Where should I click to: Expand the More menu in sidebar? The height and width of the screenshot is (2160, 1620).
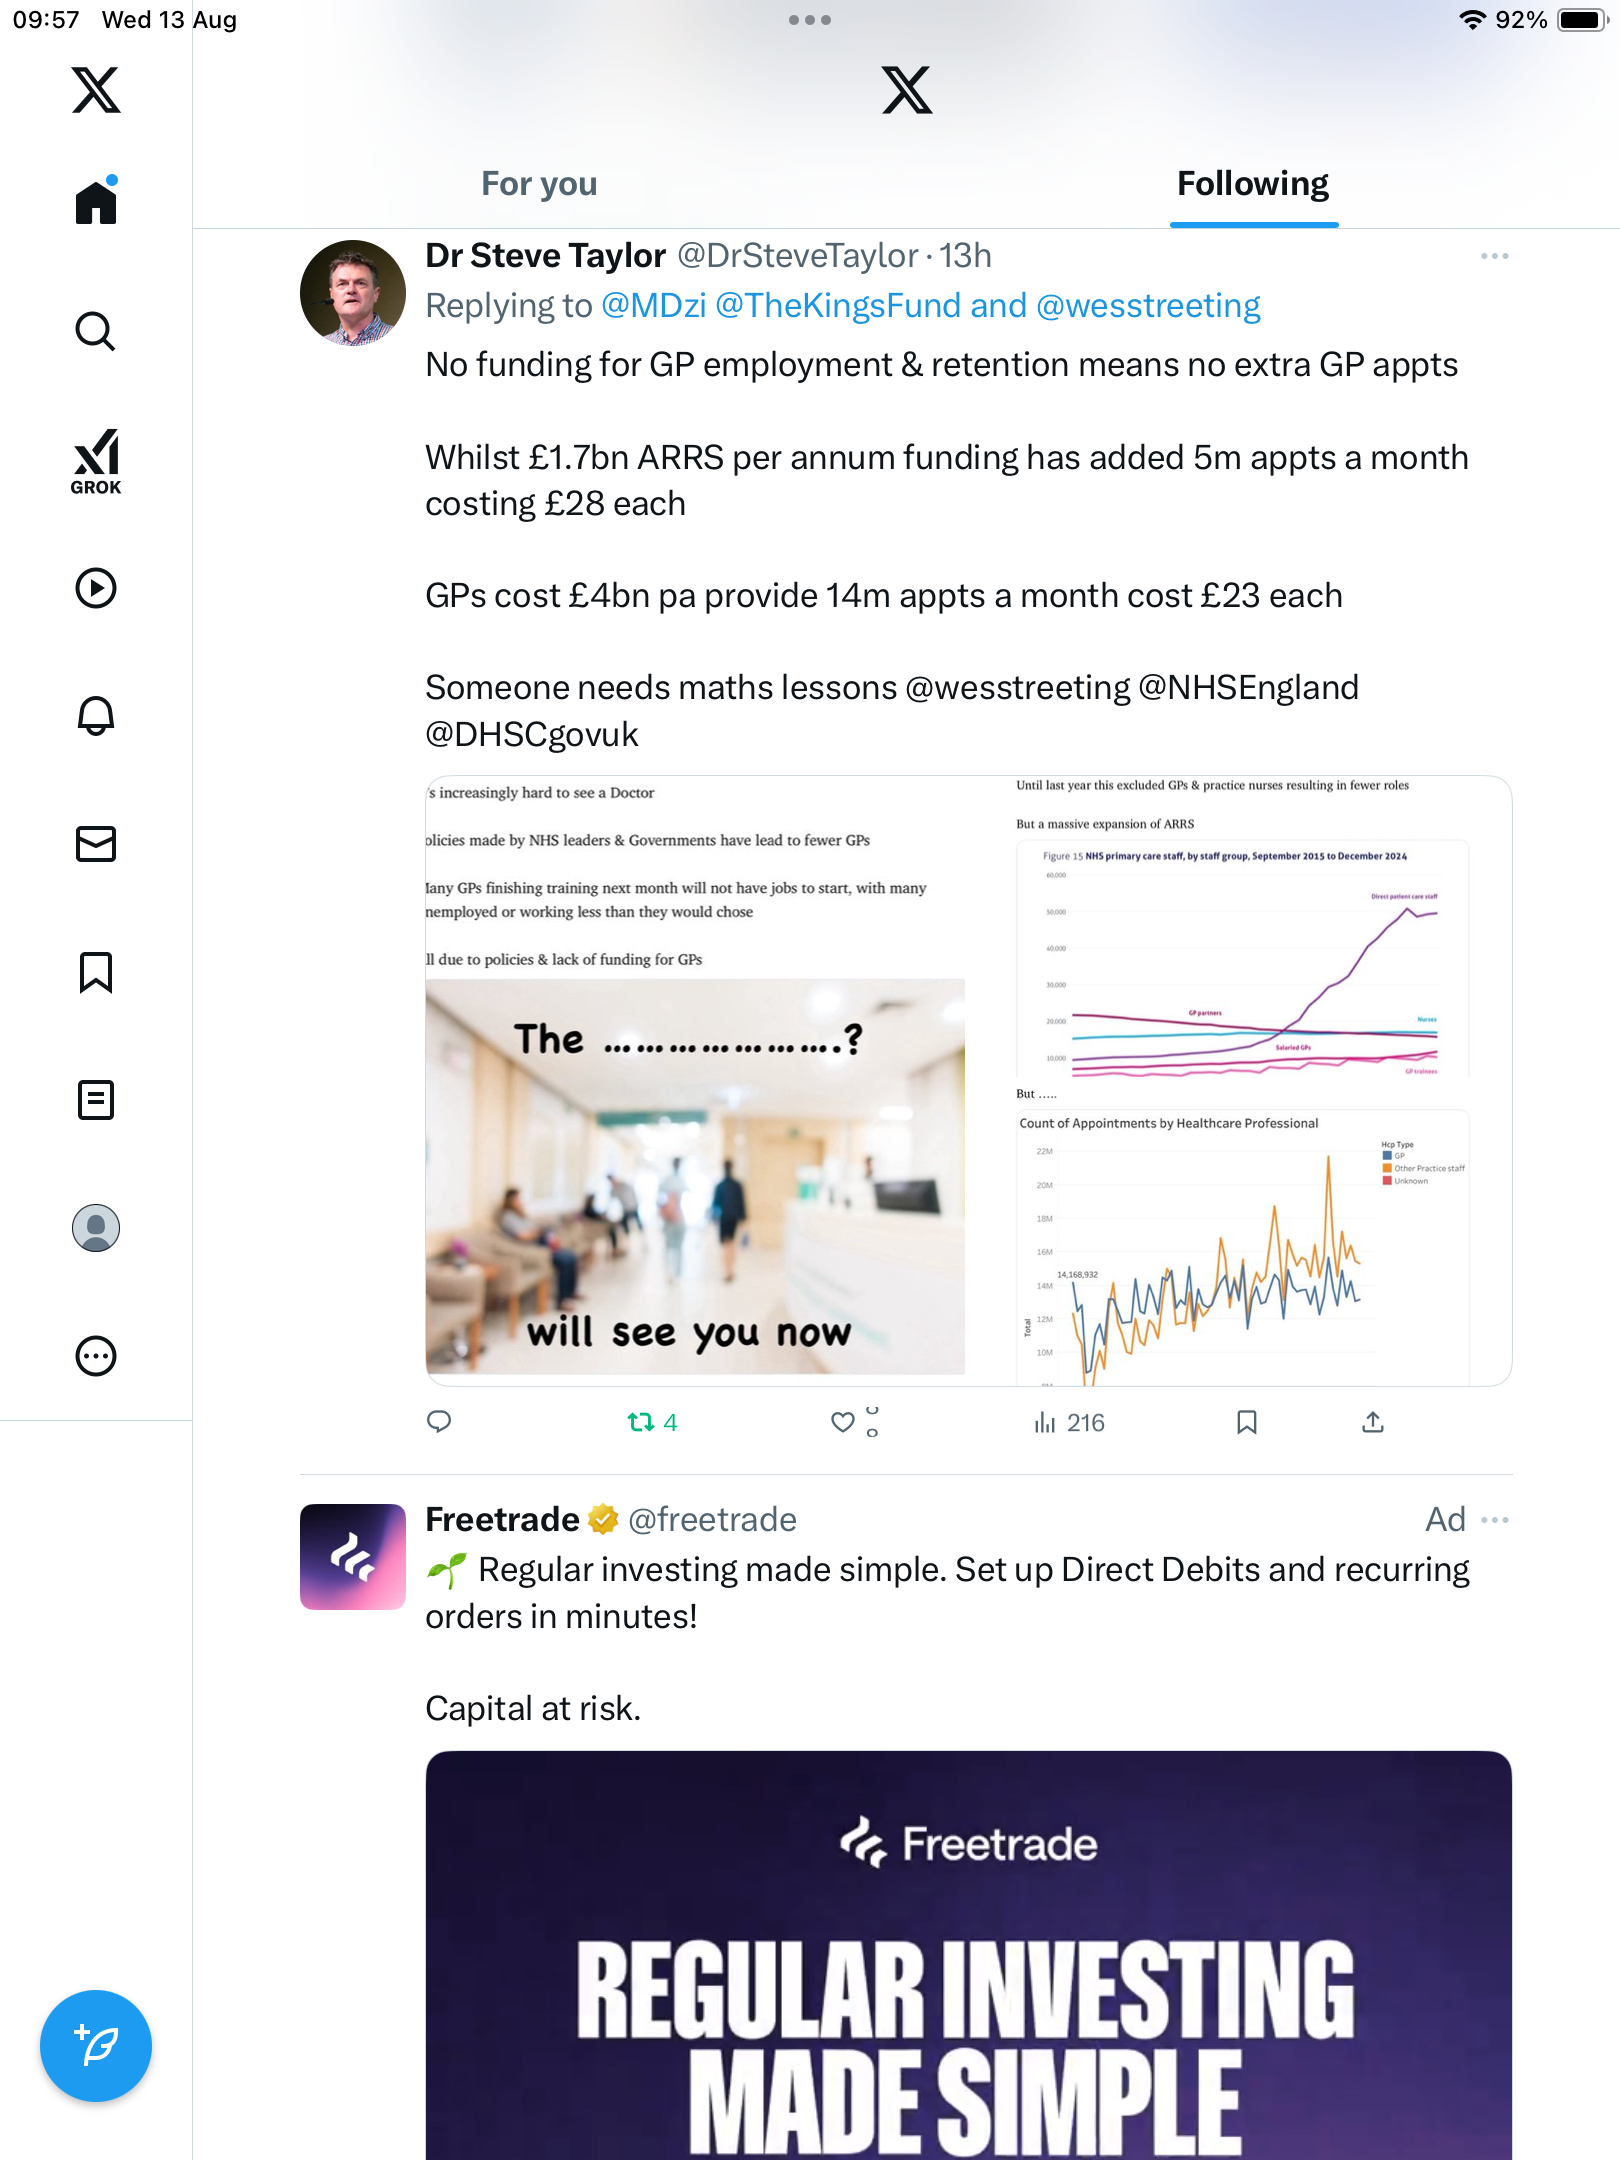pyautogui.click(x=96, y=1356)
